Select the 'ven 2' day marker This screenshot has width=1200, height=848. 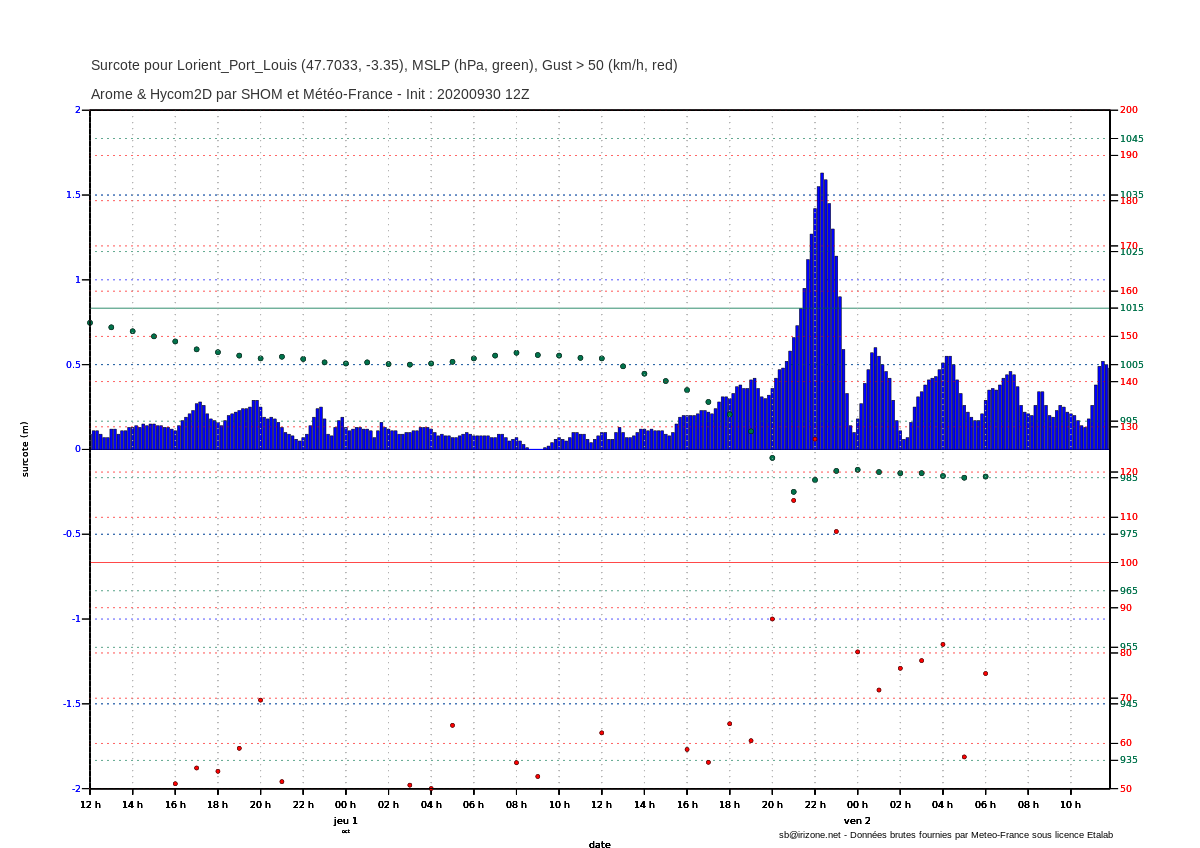click(857, 820)
